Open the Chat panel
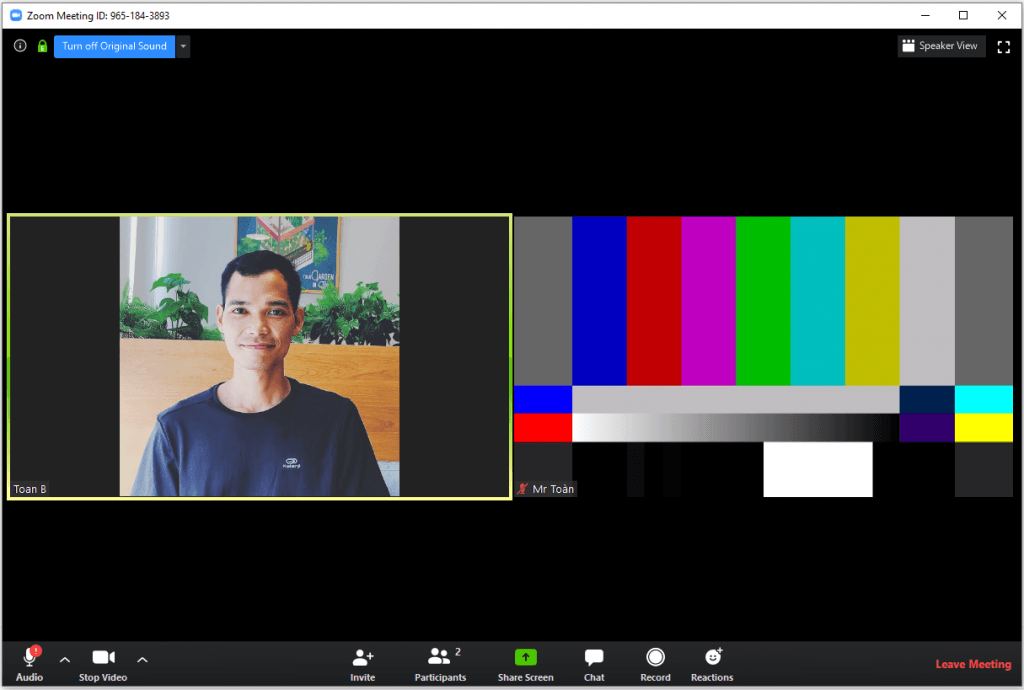 click(x=594, y=658)
